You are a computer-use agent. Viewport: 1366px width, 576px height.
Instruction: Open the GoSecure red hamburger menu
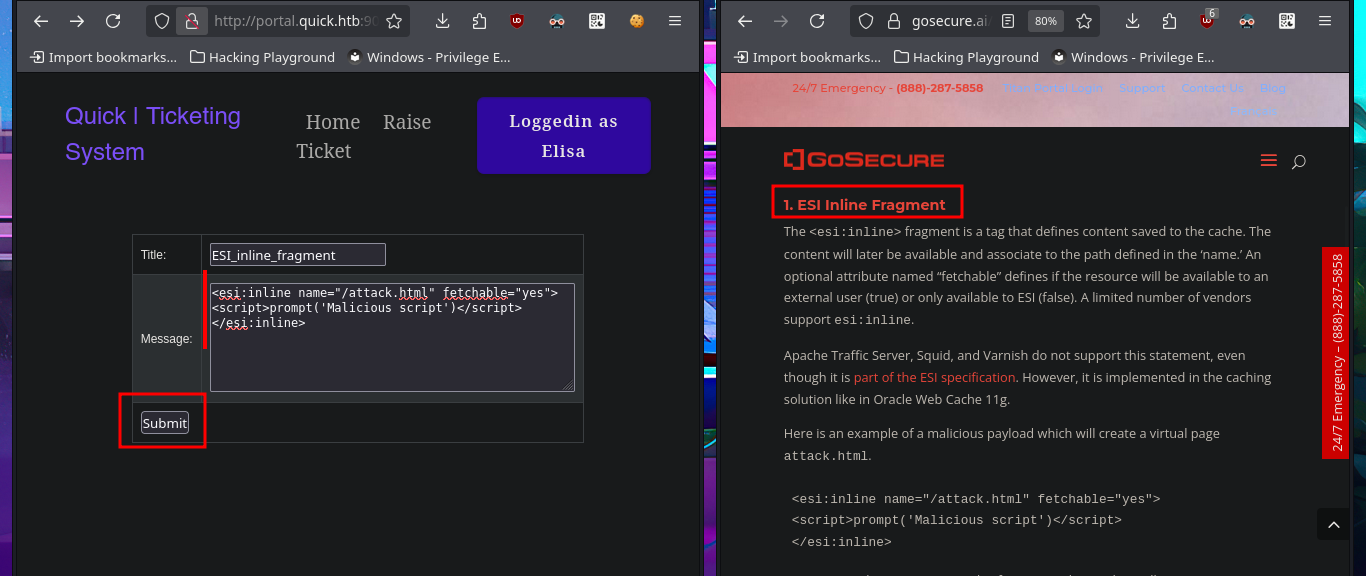click(x=1269, y=161)
